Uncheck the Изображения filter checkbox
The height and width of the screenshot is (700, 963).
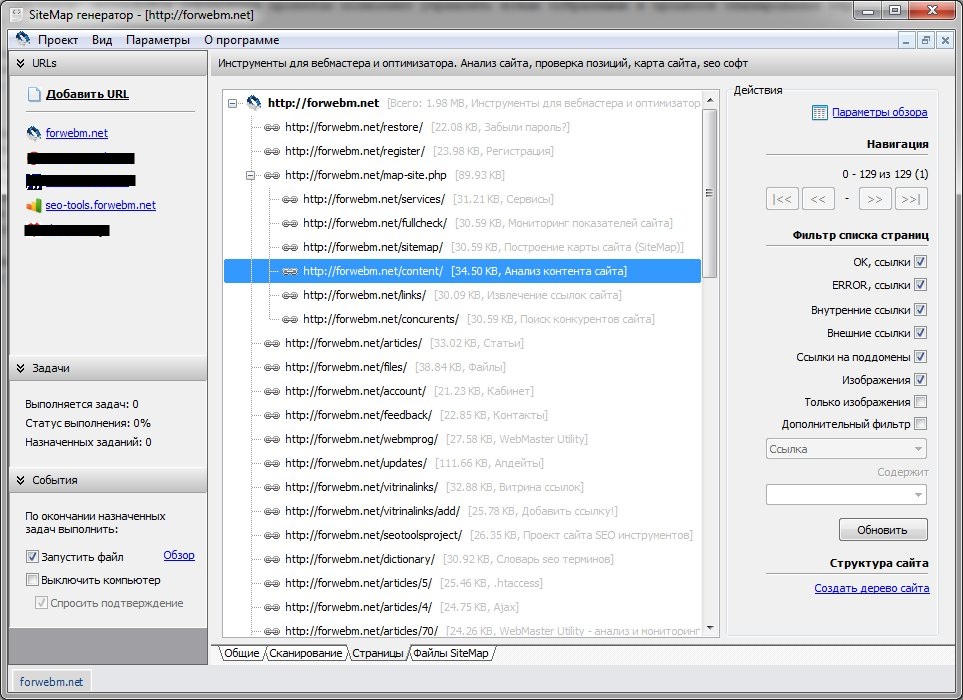click(x=920, y=380)
